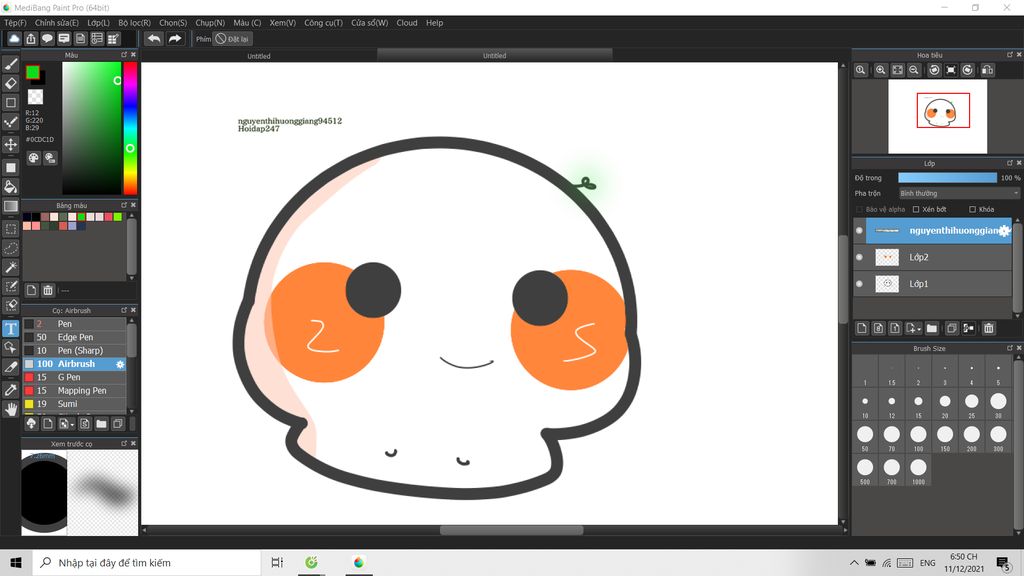Select the Text tool
Image resolution: width=1024 pixels, height=576 pixels.
click(x=11, y=328)
